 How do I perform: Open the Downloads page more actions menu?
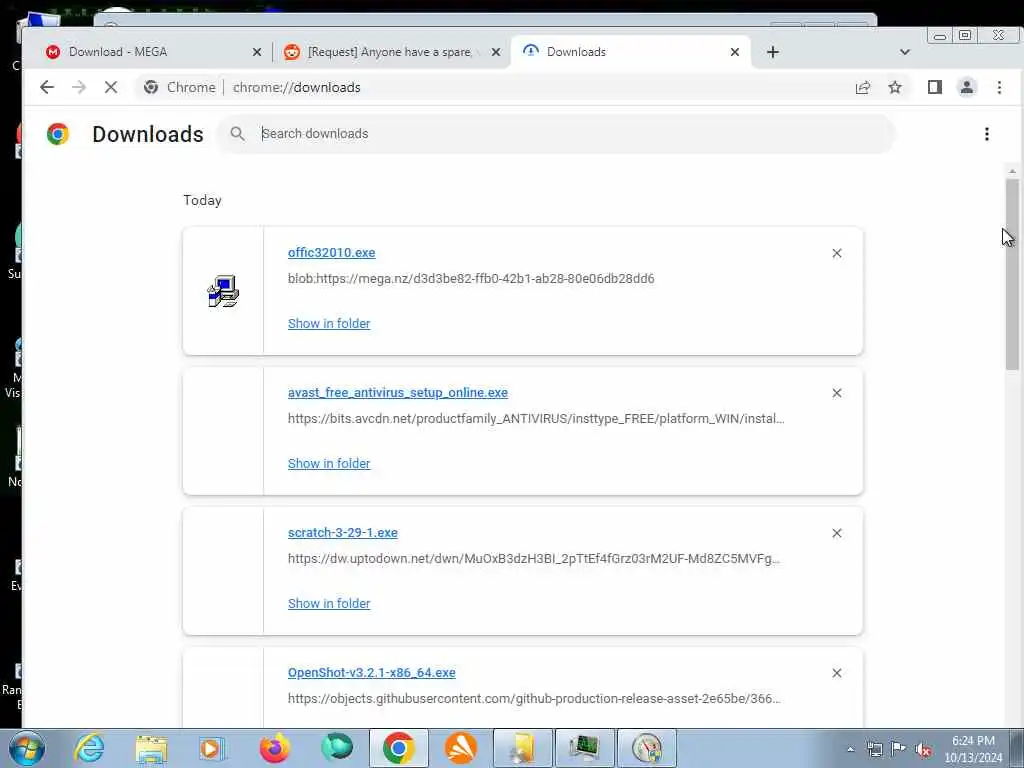point(987,134)
